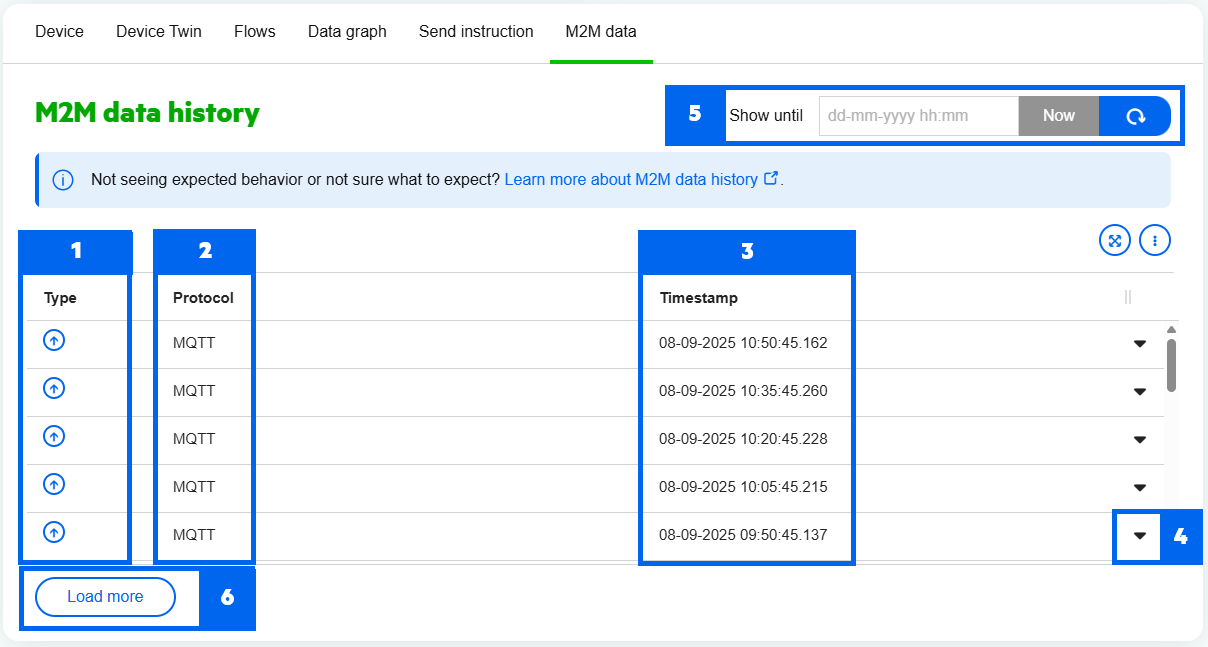
Task: Expand the 10:05:45.215 message row
Action: point(1139,488)
